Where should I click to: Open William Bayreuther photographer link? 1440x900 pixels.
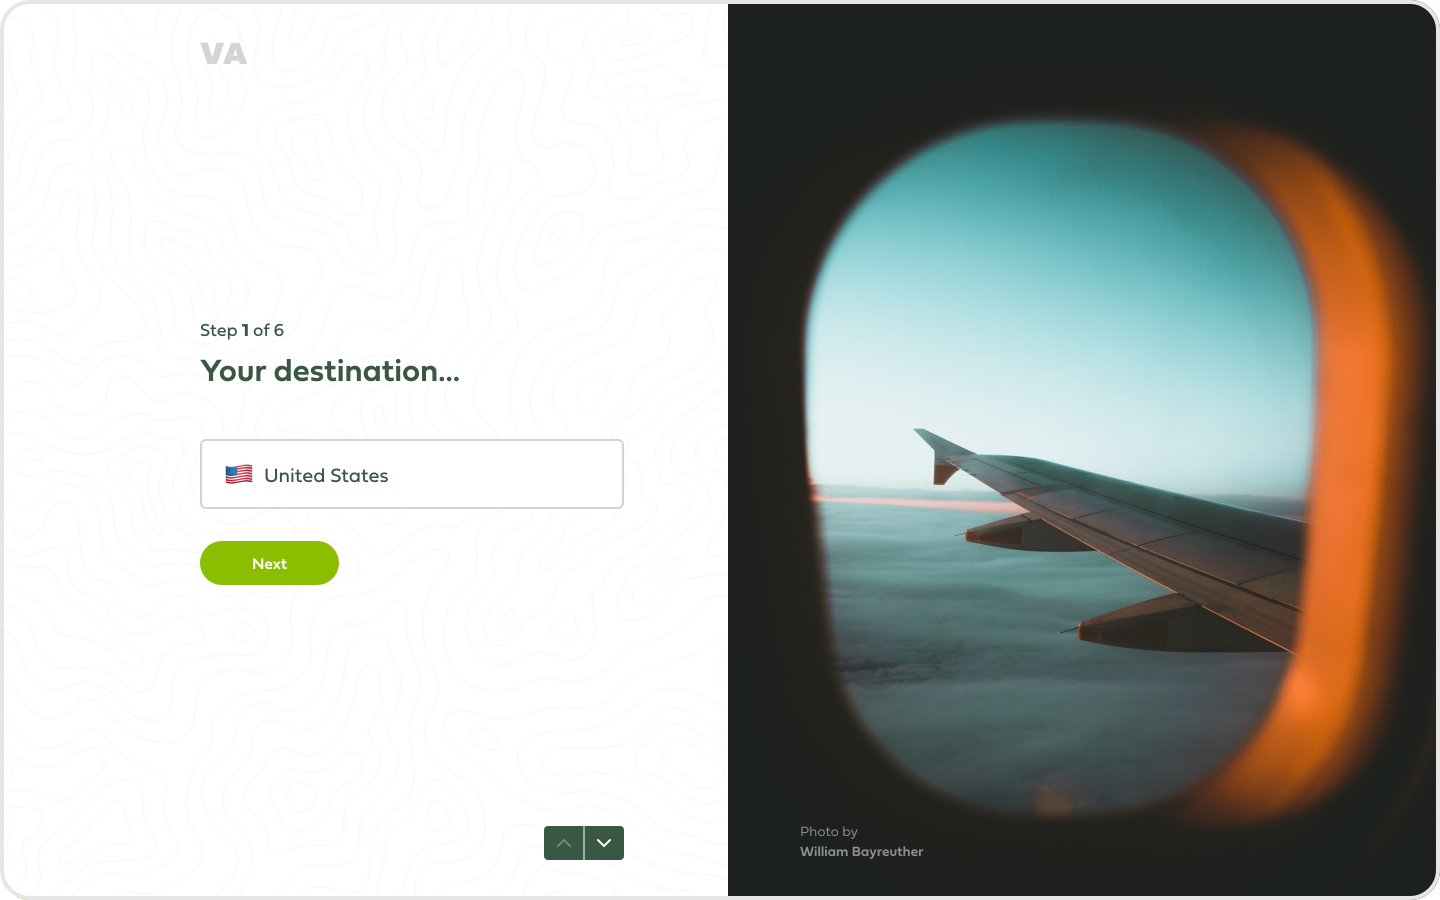point(861,852)
